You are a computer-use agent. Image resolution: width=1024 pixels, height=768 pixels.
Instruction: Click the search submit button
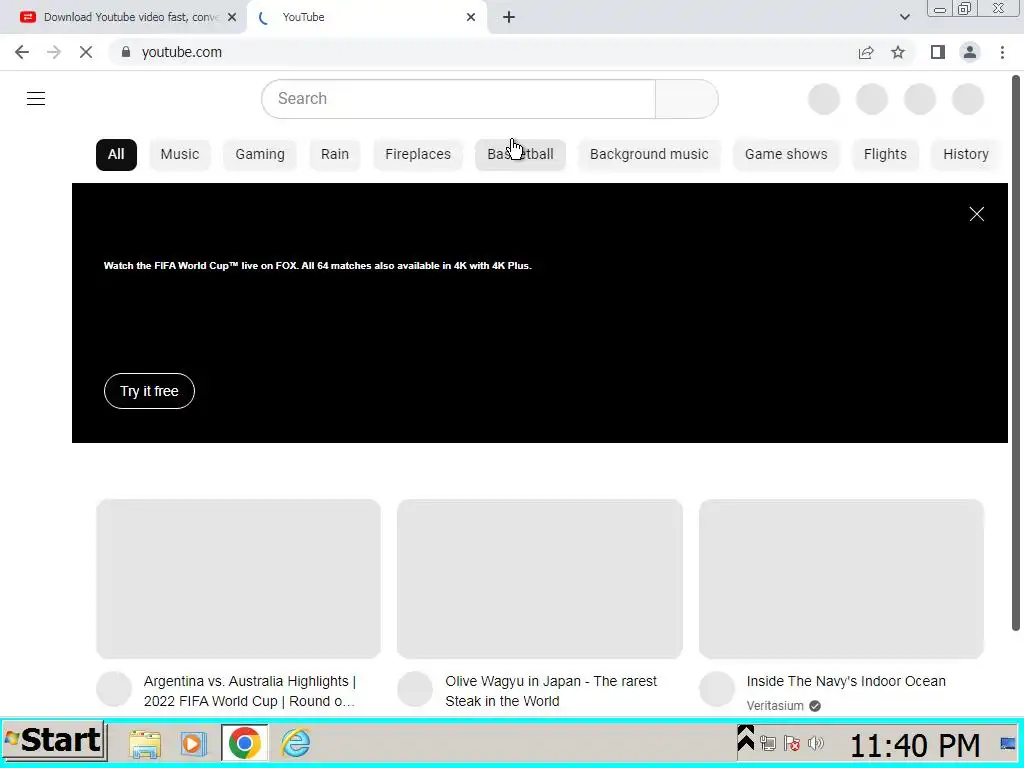point(686,99)
